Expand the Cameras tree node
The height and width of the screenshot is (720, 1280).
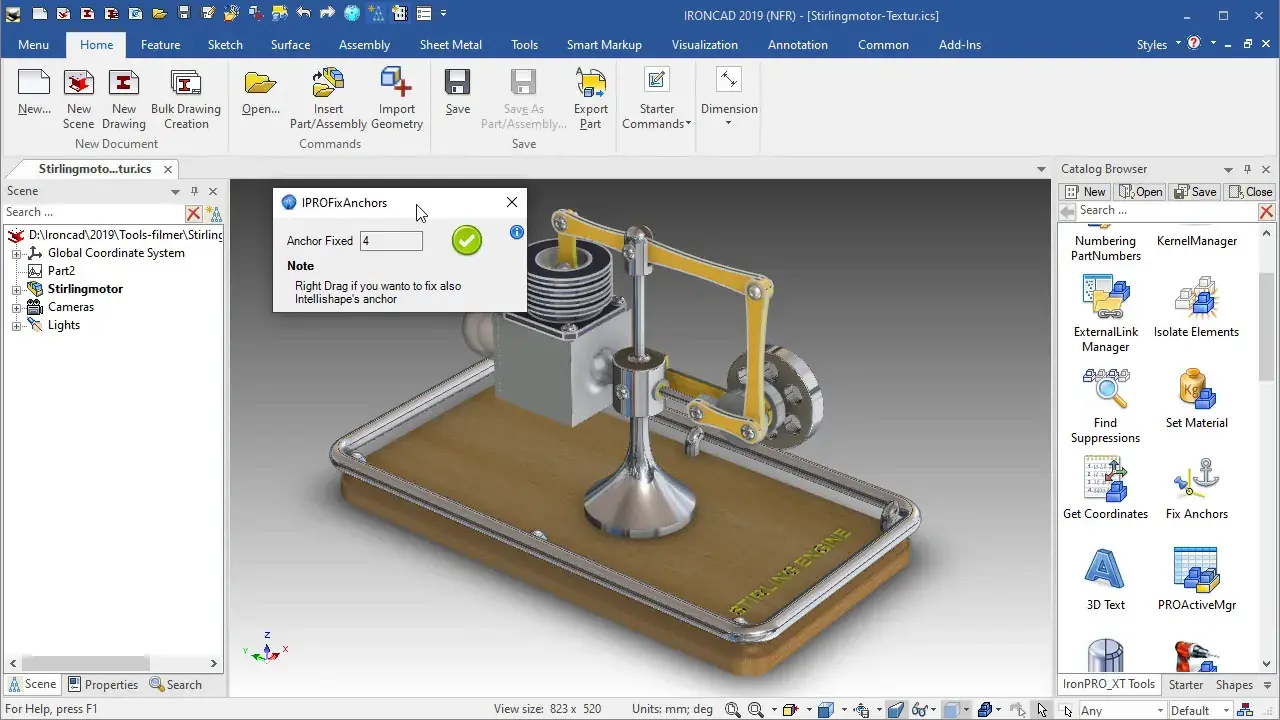(16, 308)
